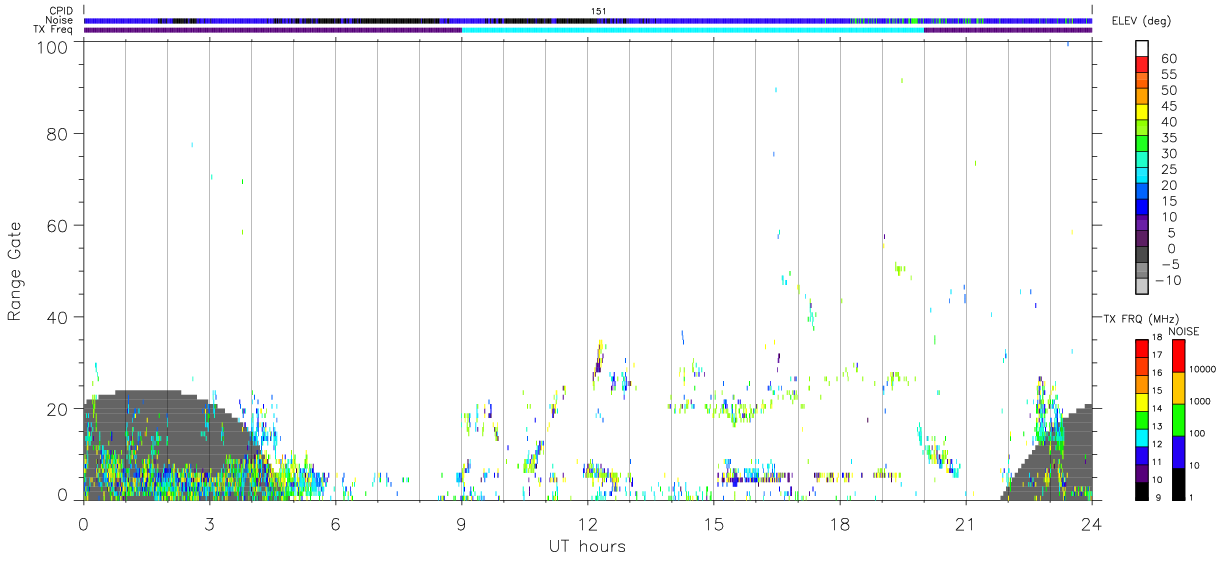Click the TX Freq row label
Viewport: 1228px width, 567px height.
point(54,30)
